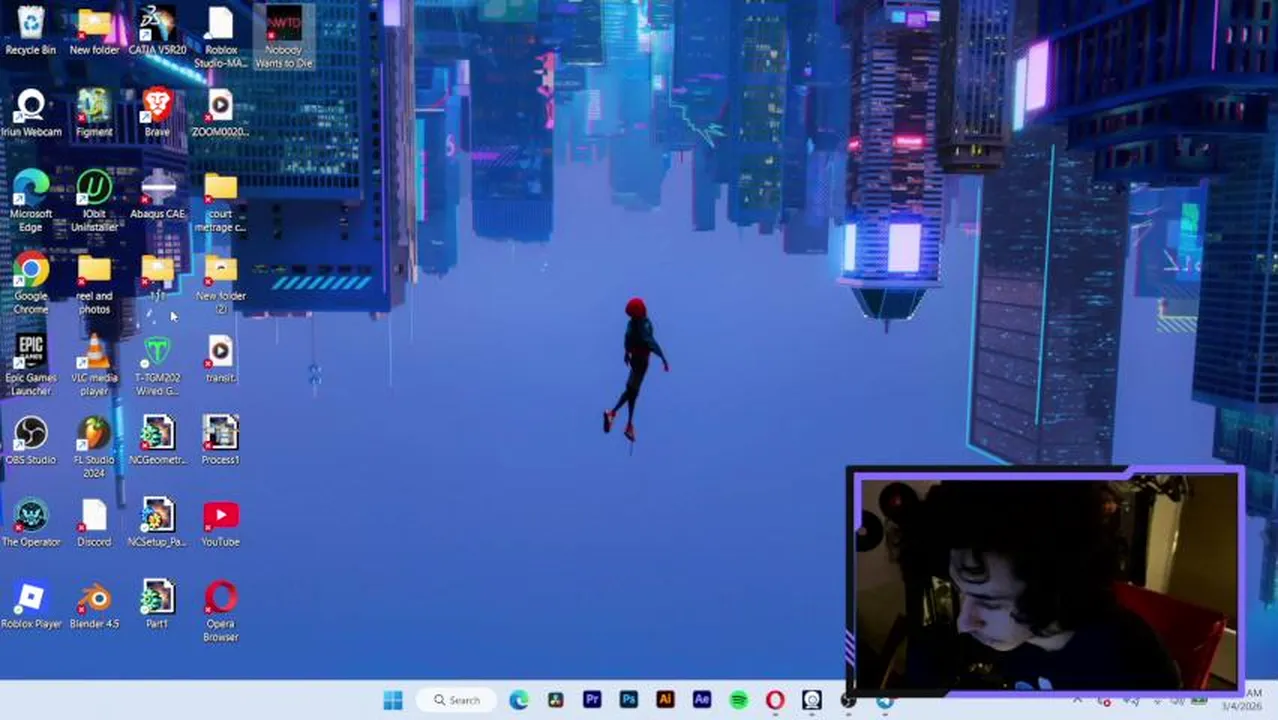Open Illustrator from the taskbar

665,700
